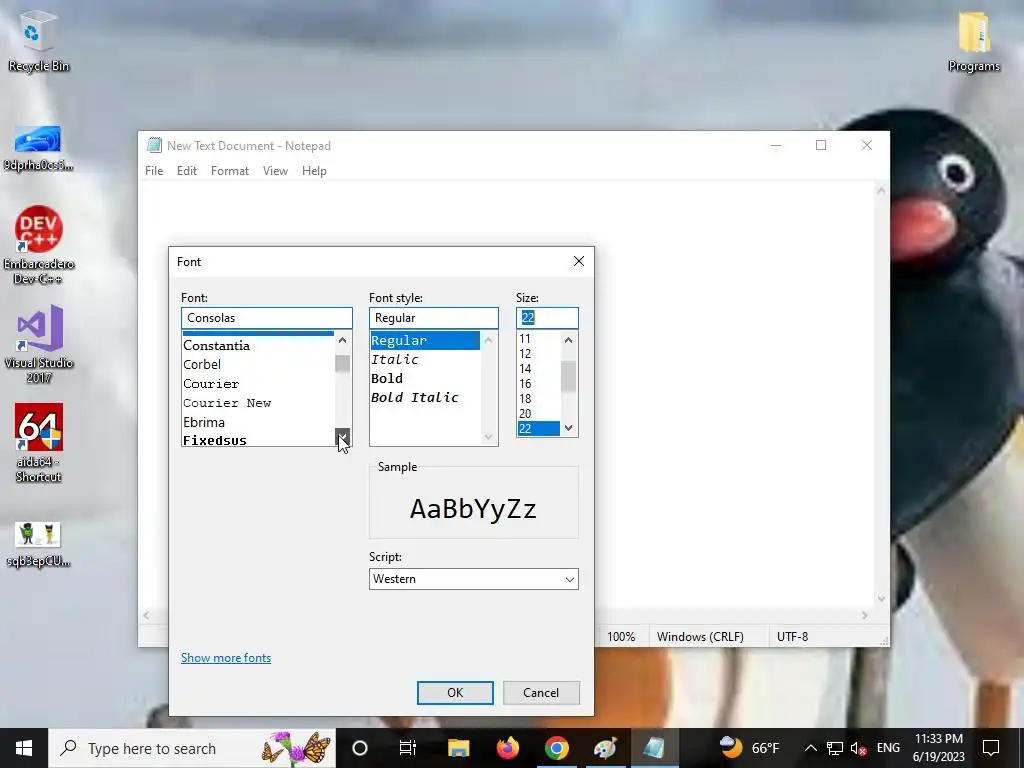Open Paint app from the taskbar

605,748
